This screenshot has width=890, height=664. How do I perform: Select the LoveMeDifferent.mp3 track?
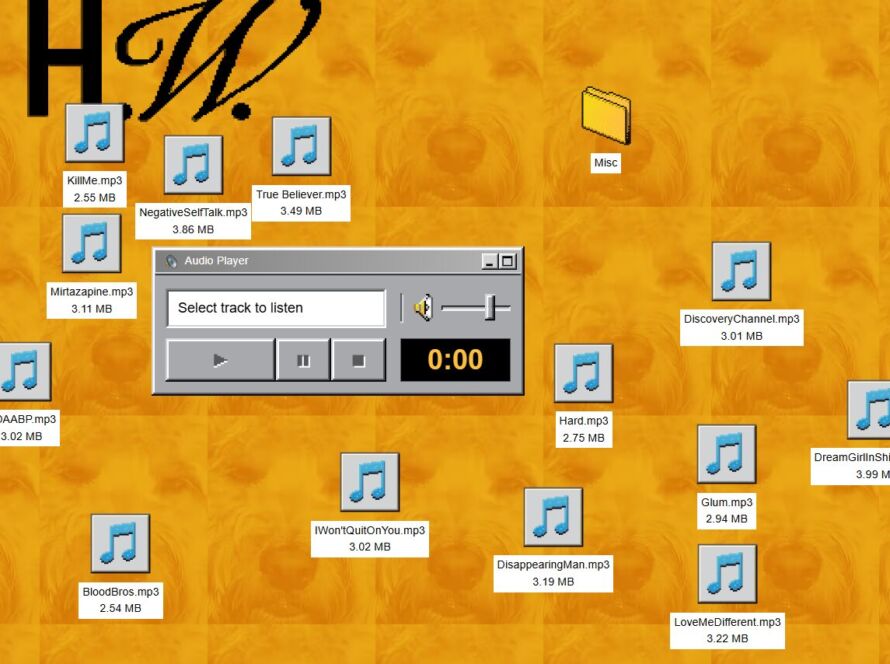pyautogui.click(x=727, y=574)
